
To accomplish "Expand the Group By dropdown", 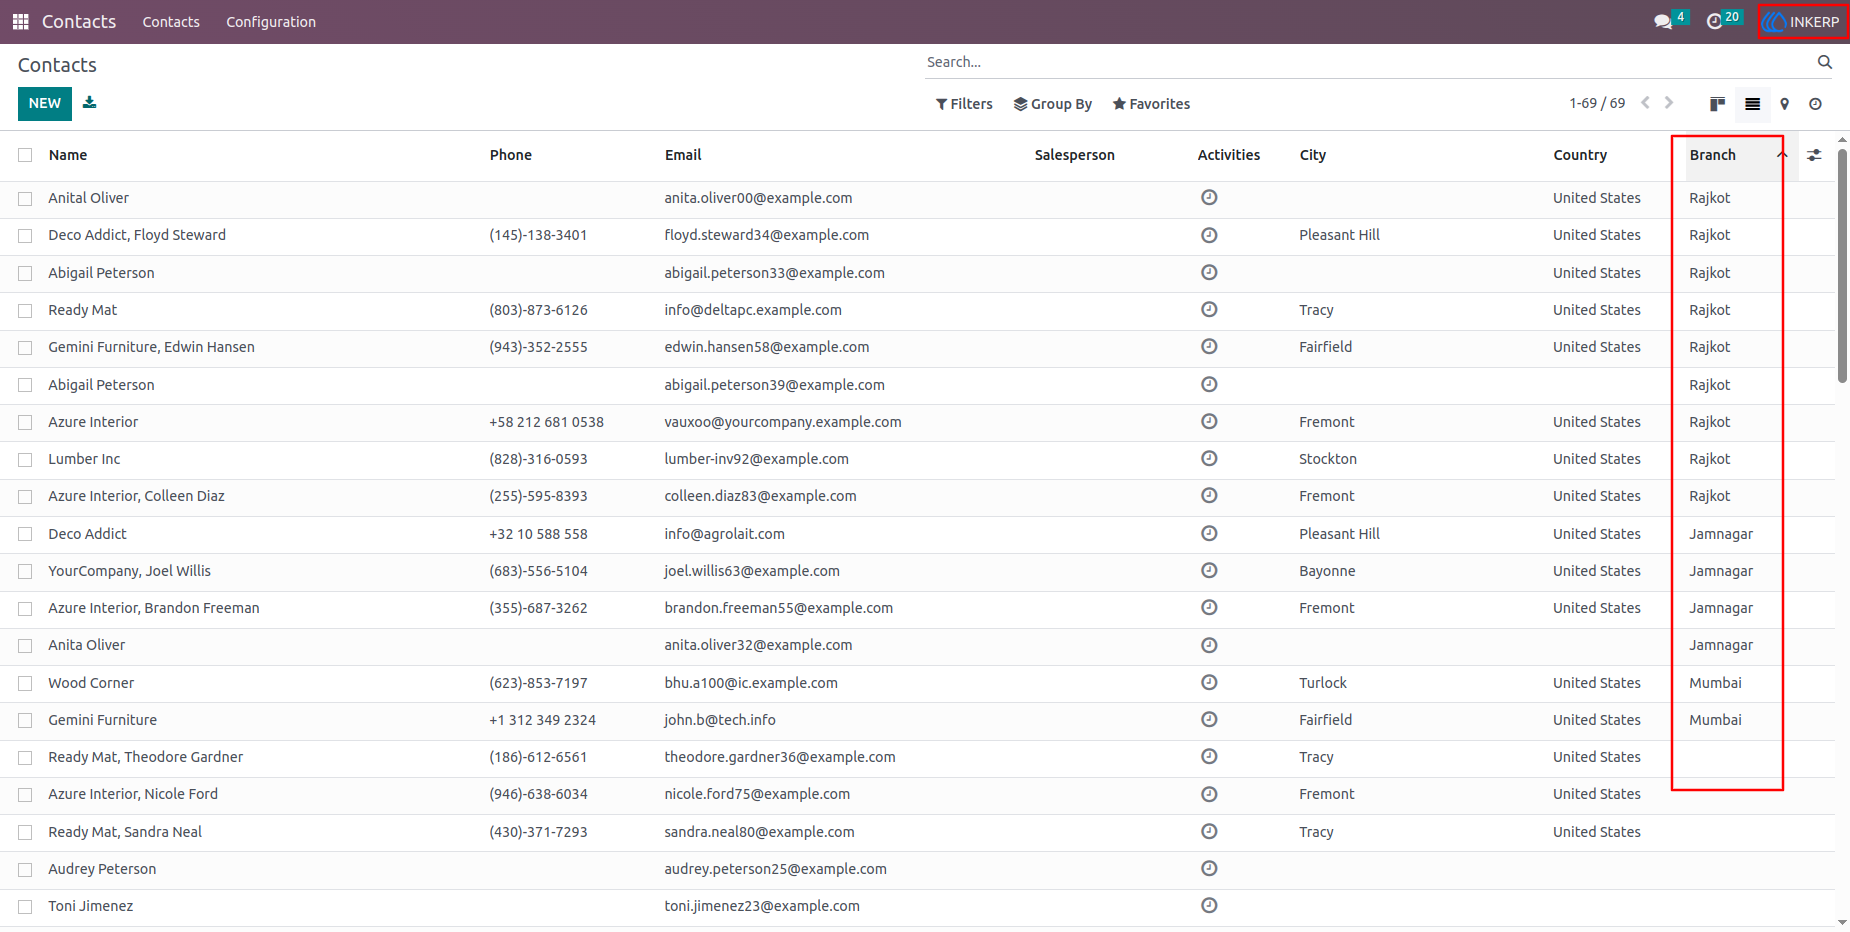I will point(1053,104).
